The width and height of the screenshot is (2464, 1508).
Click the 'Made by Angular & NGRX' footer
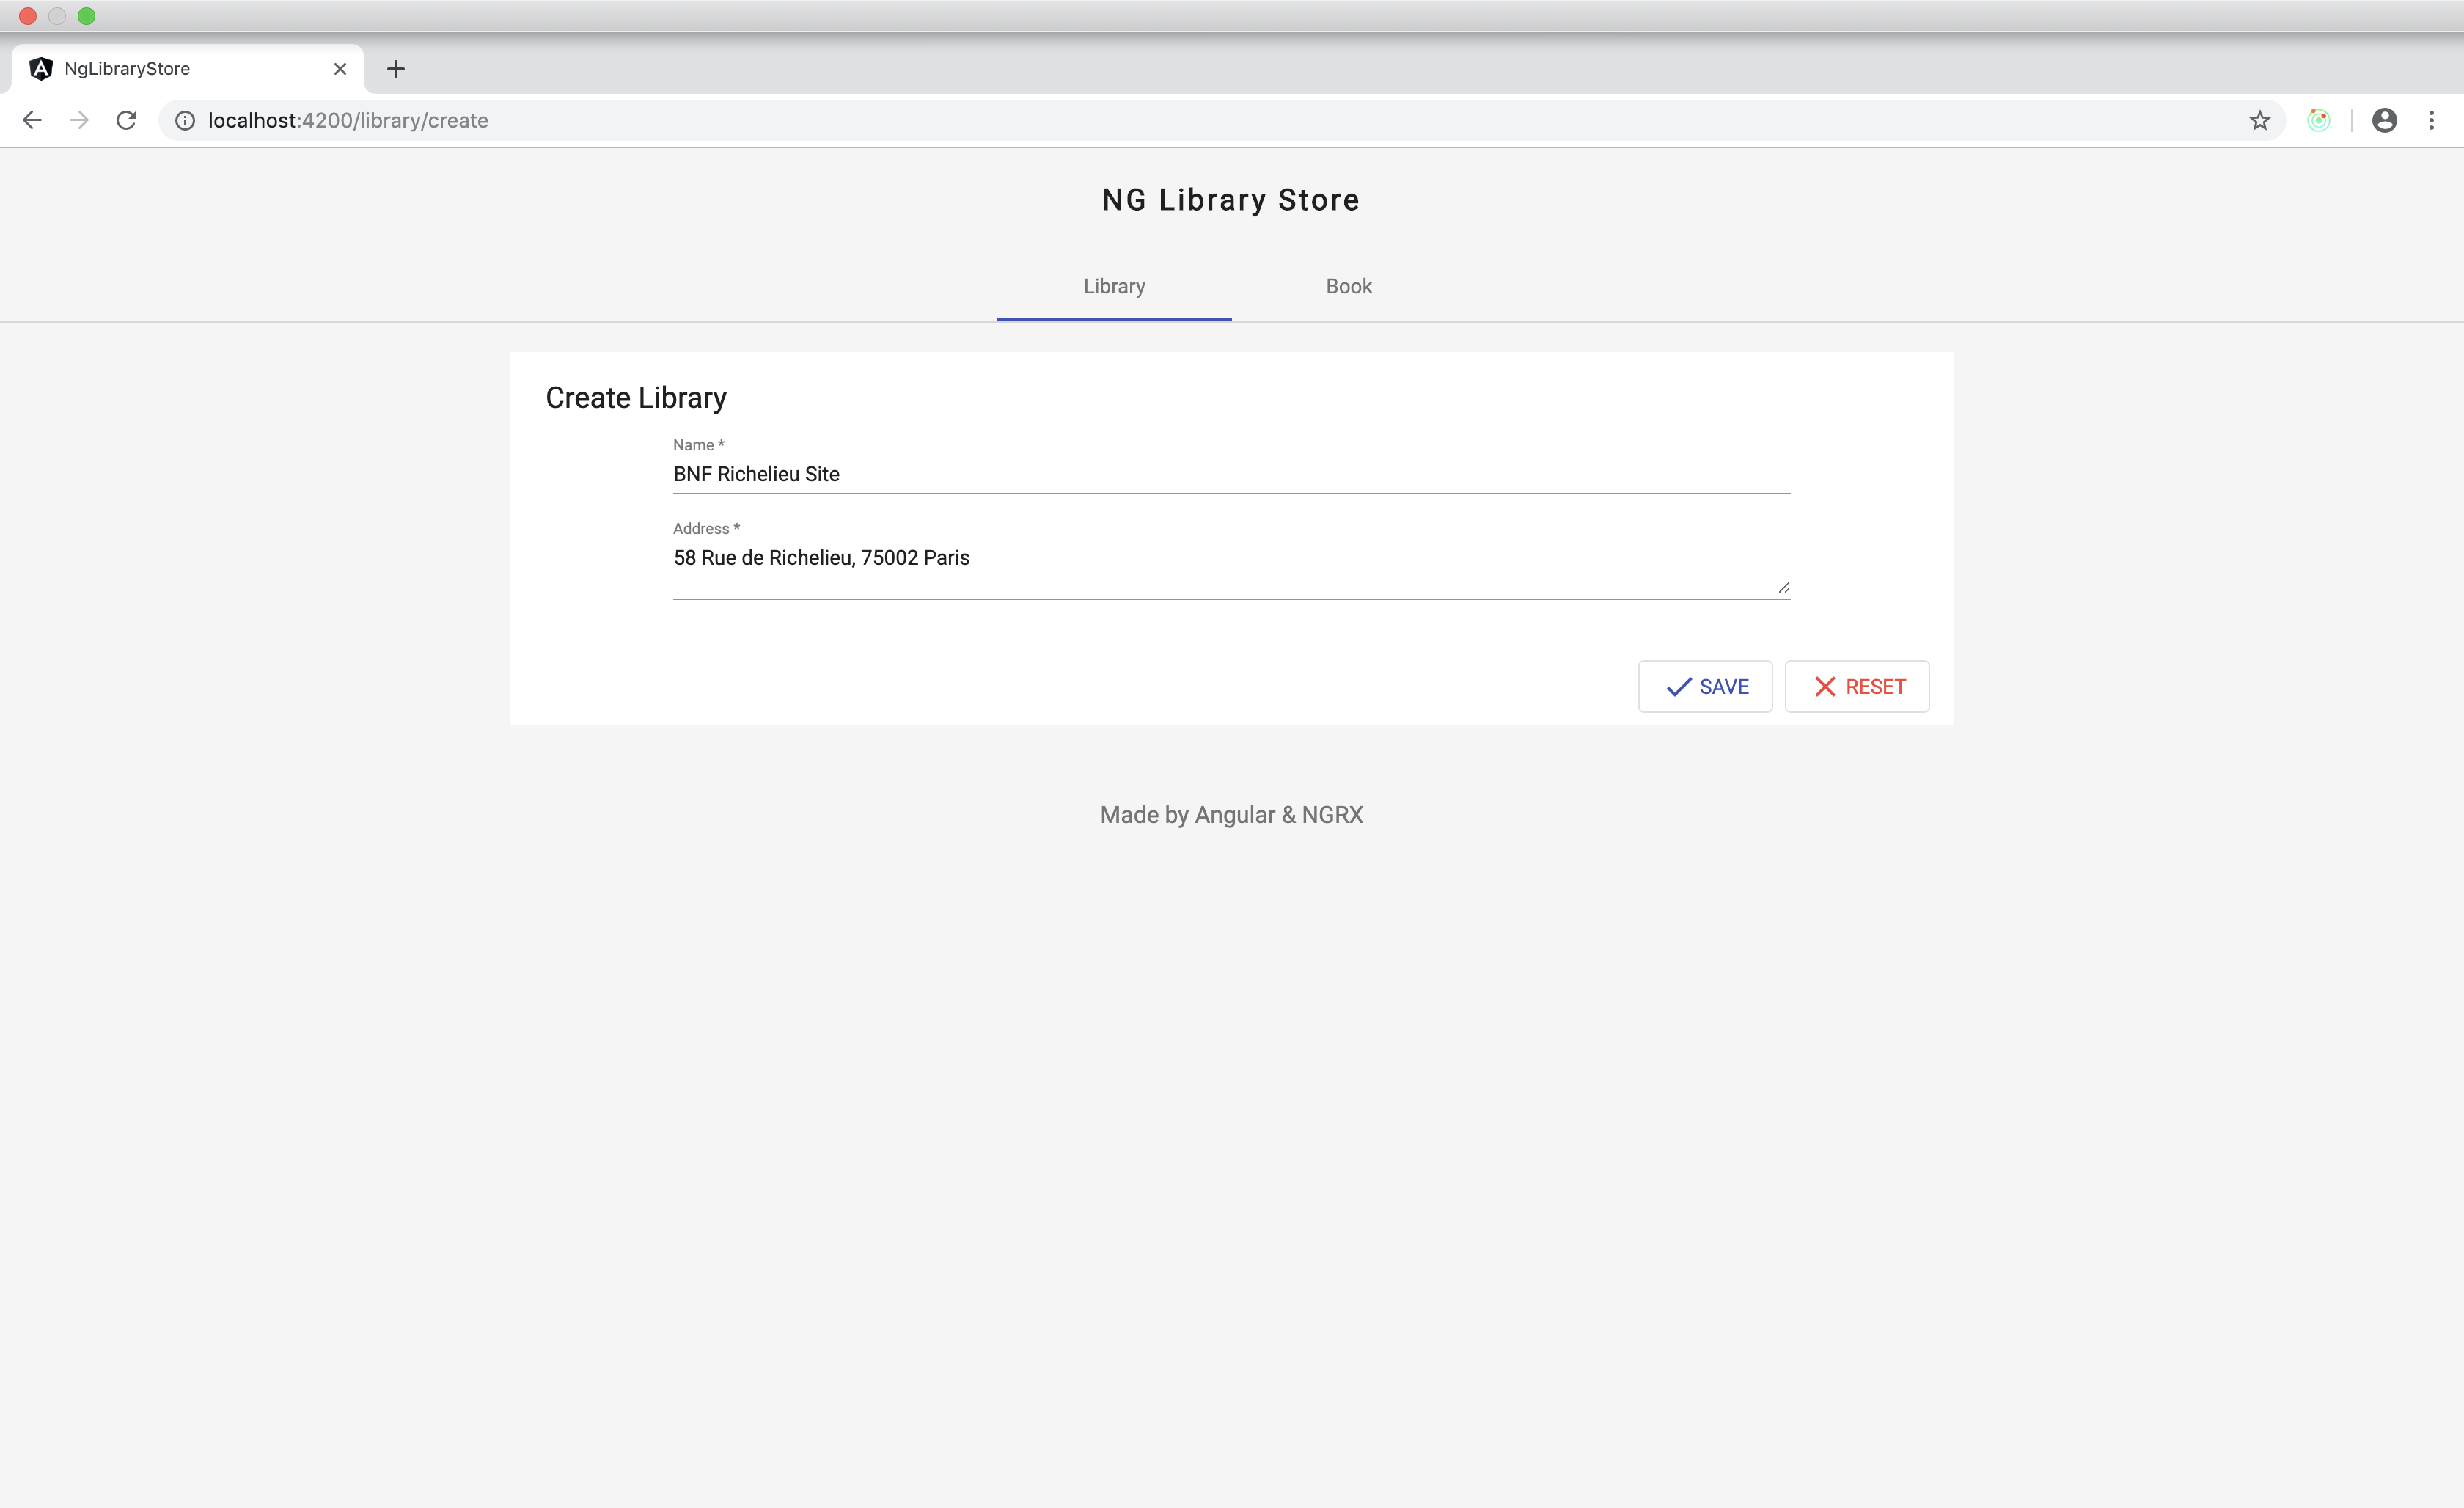(1231, 815)
